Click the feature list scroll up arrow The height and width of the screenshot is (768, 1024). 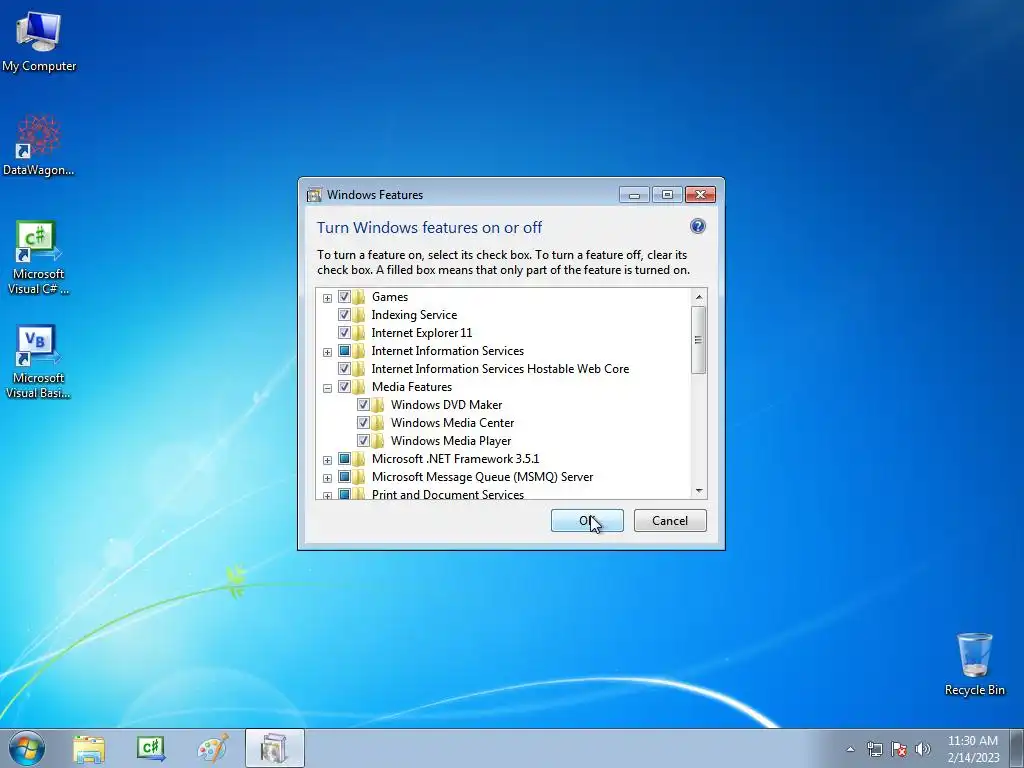(699, 297)
